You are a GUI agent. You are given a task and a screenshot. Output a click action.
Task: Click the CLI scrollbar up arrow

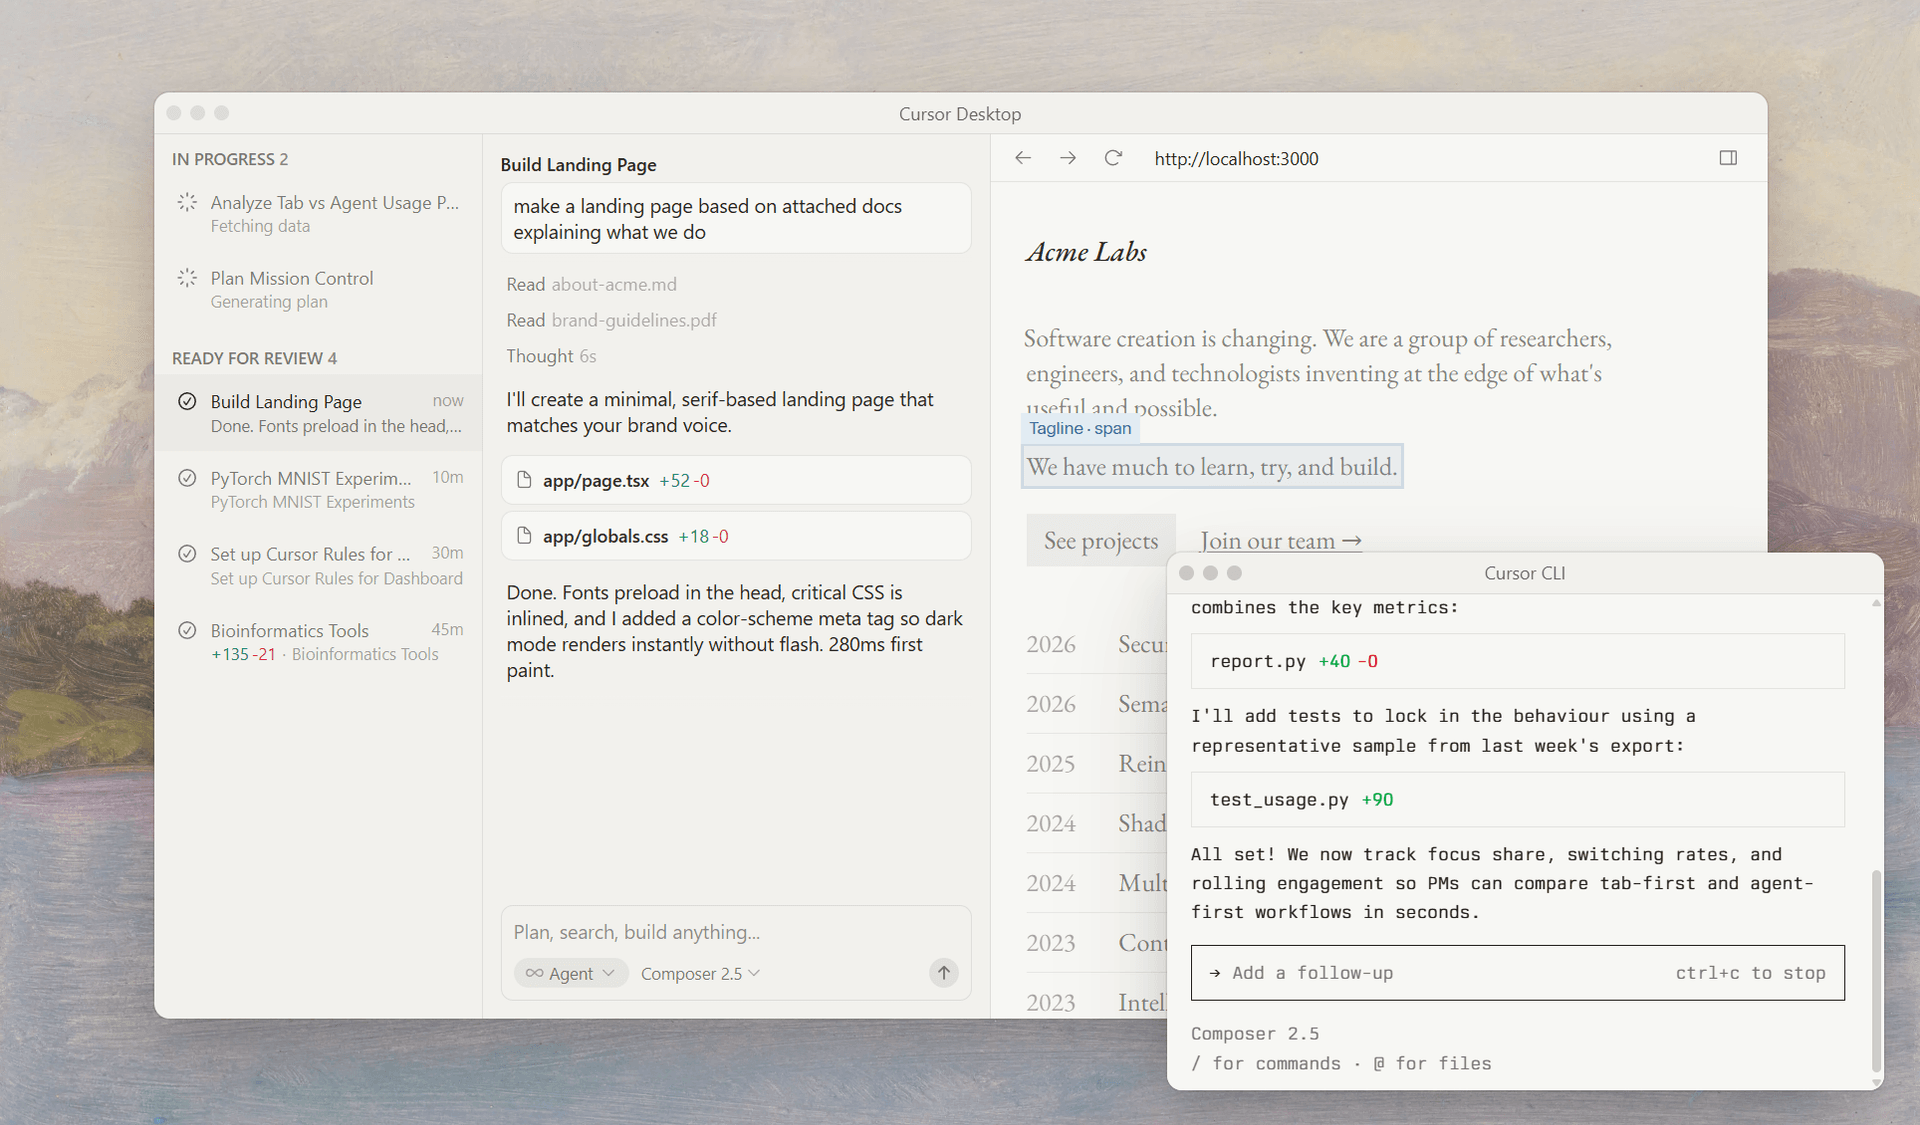pyautogui.click(x=1876, y=602)
